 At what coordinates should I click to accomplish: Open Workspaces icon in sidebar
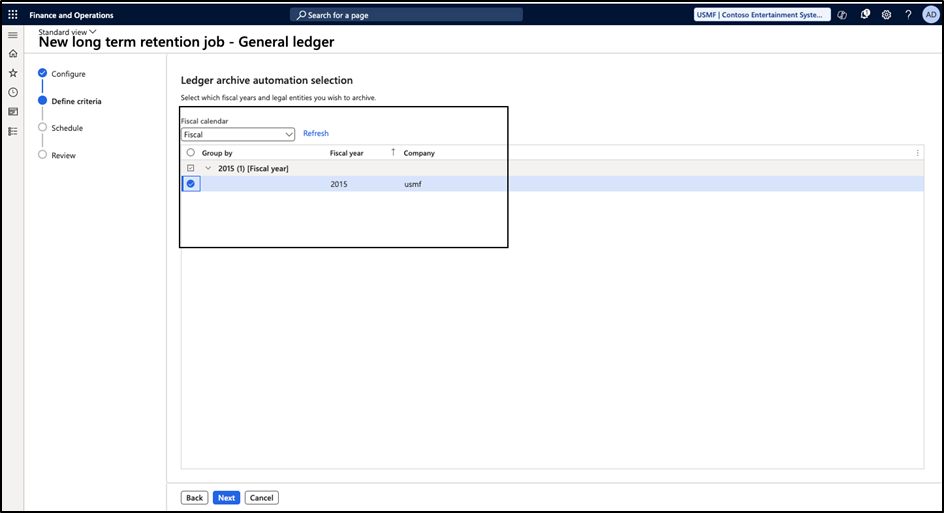tap(13, 111)
